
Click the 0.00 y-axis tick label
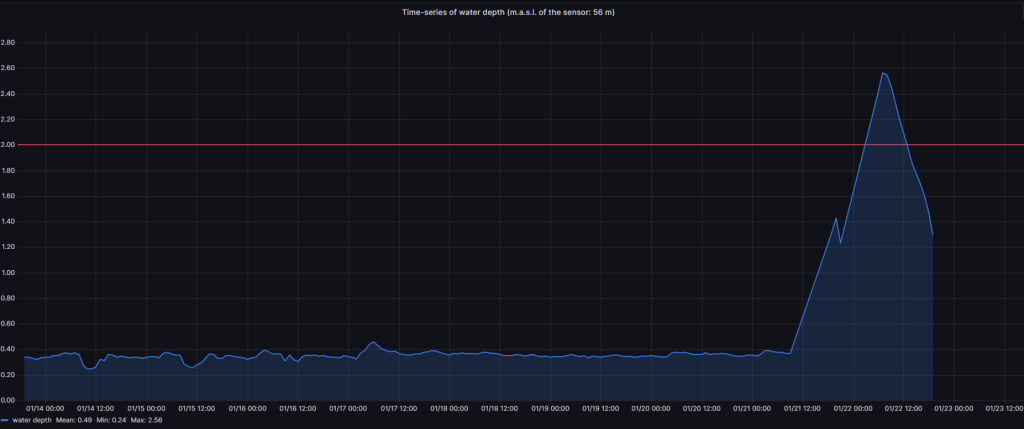(9, 399)
